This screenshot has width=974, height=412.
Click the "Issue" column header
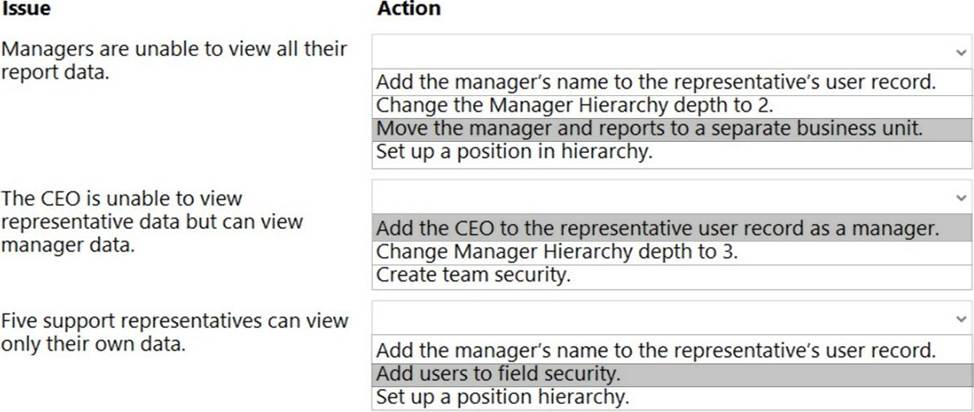point(25,9)
